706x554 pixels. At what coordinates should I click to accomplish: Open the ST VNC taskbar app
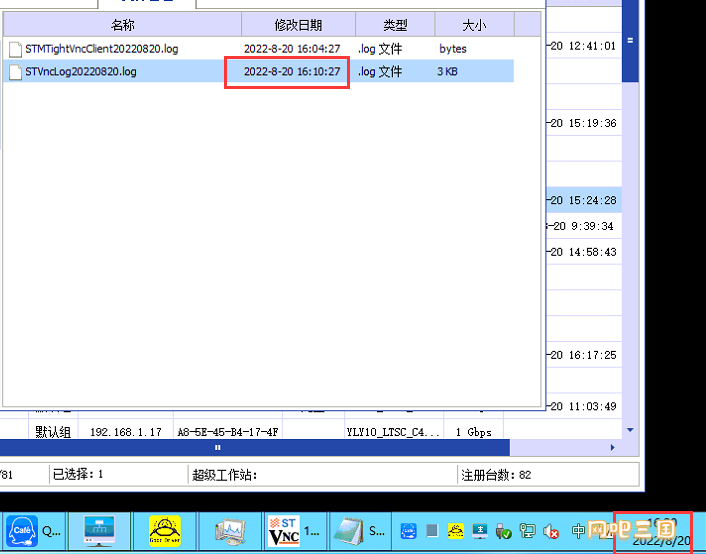point(295,531)
